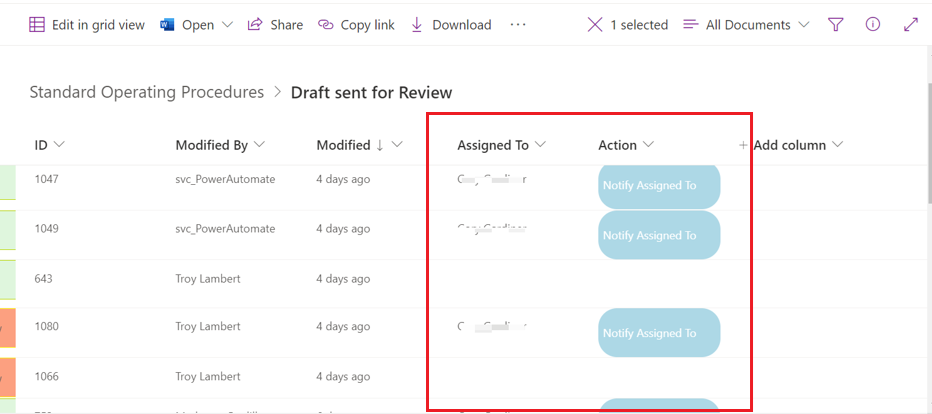Click the 1 selected label
This screenshot has height=414, width=932.
[x=640, y=25]
